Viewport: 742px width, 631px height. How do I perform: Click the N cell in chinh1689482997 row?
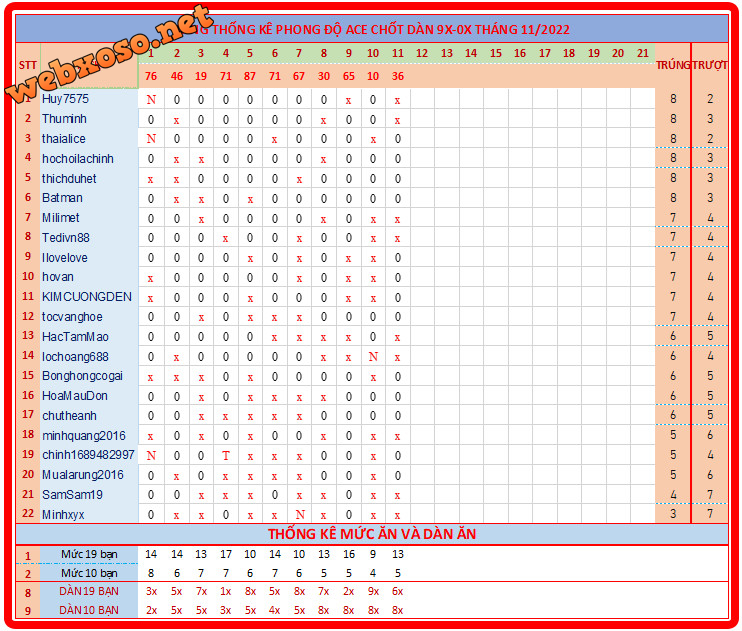(x=151, y=455)
